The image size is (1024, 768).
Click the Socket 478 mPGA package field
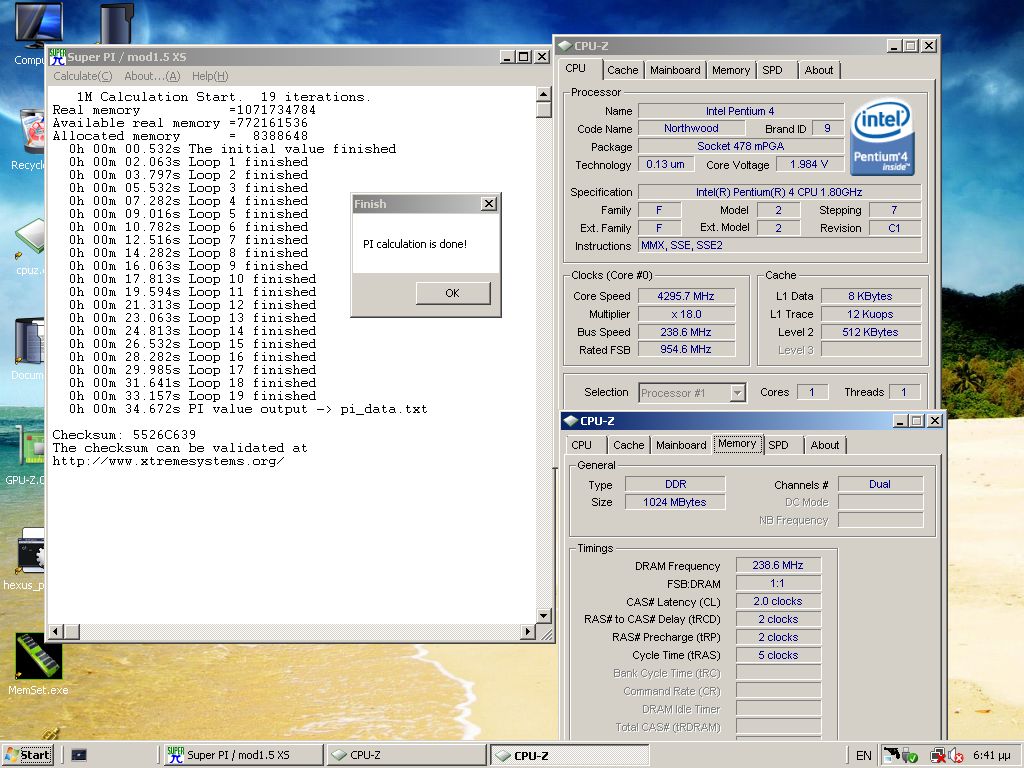tap(741, 146)
